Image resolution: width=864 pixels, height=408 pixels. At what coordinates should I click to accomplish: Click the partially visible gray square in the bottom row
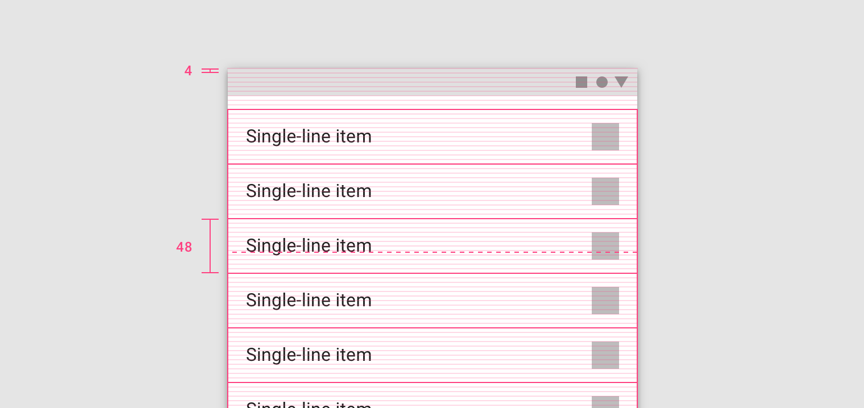pyautogui.click(x=605, y=402)
